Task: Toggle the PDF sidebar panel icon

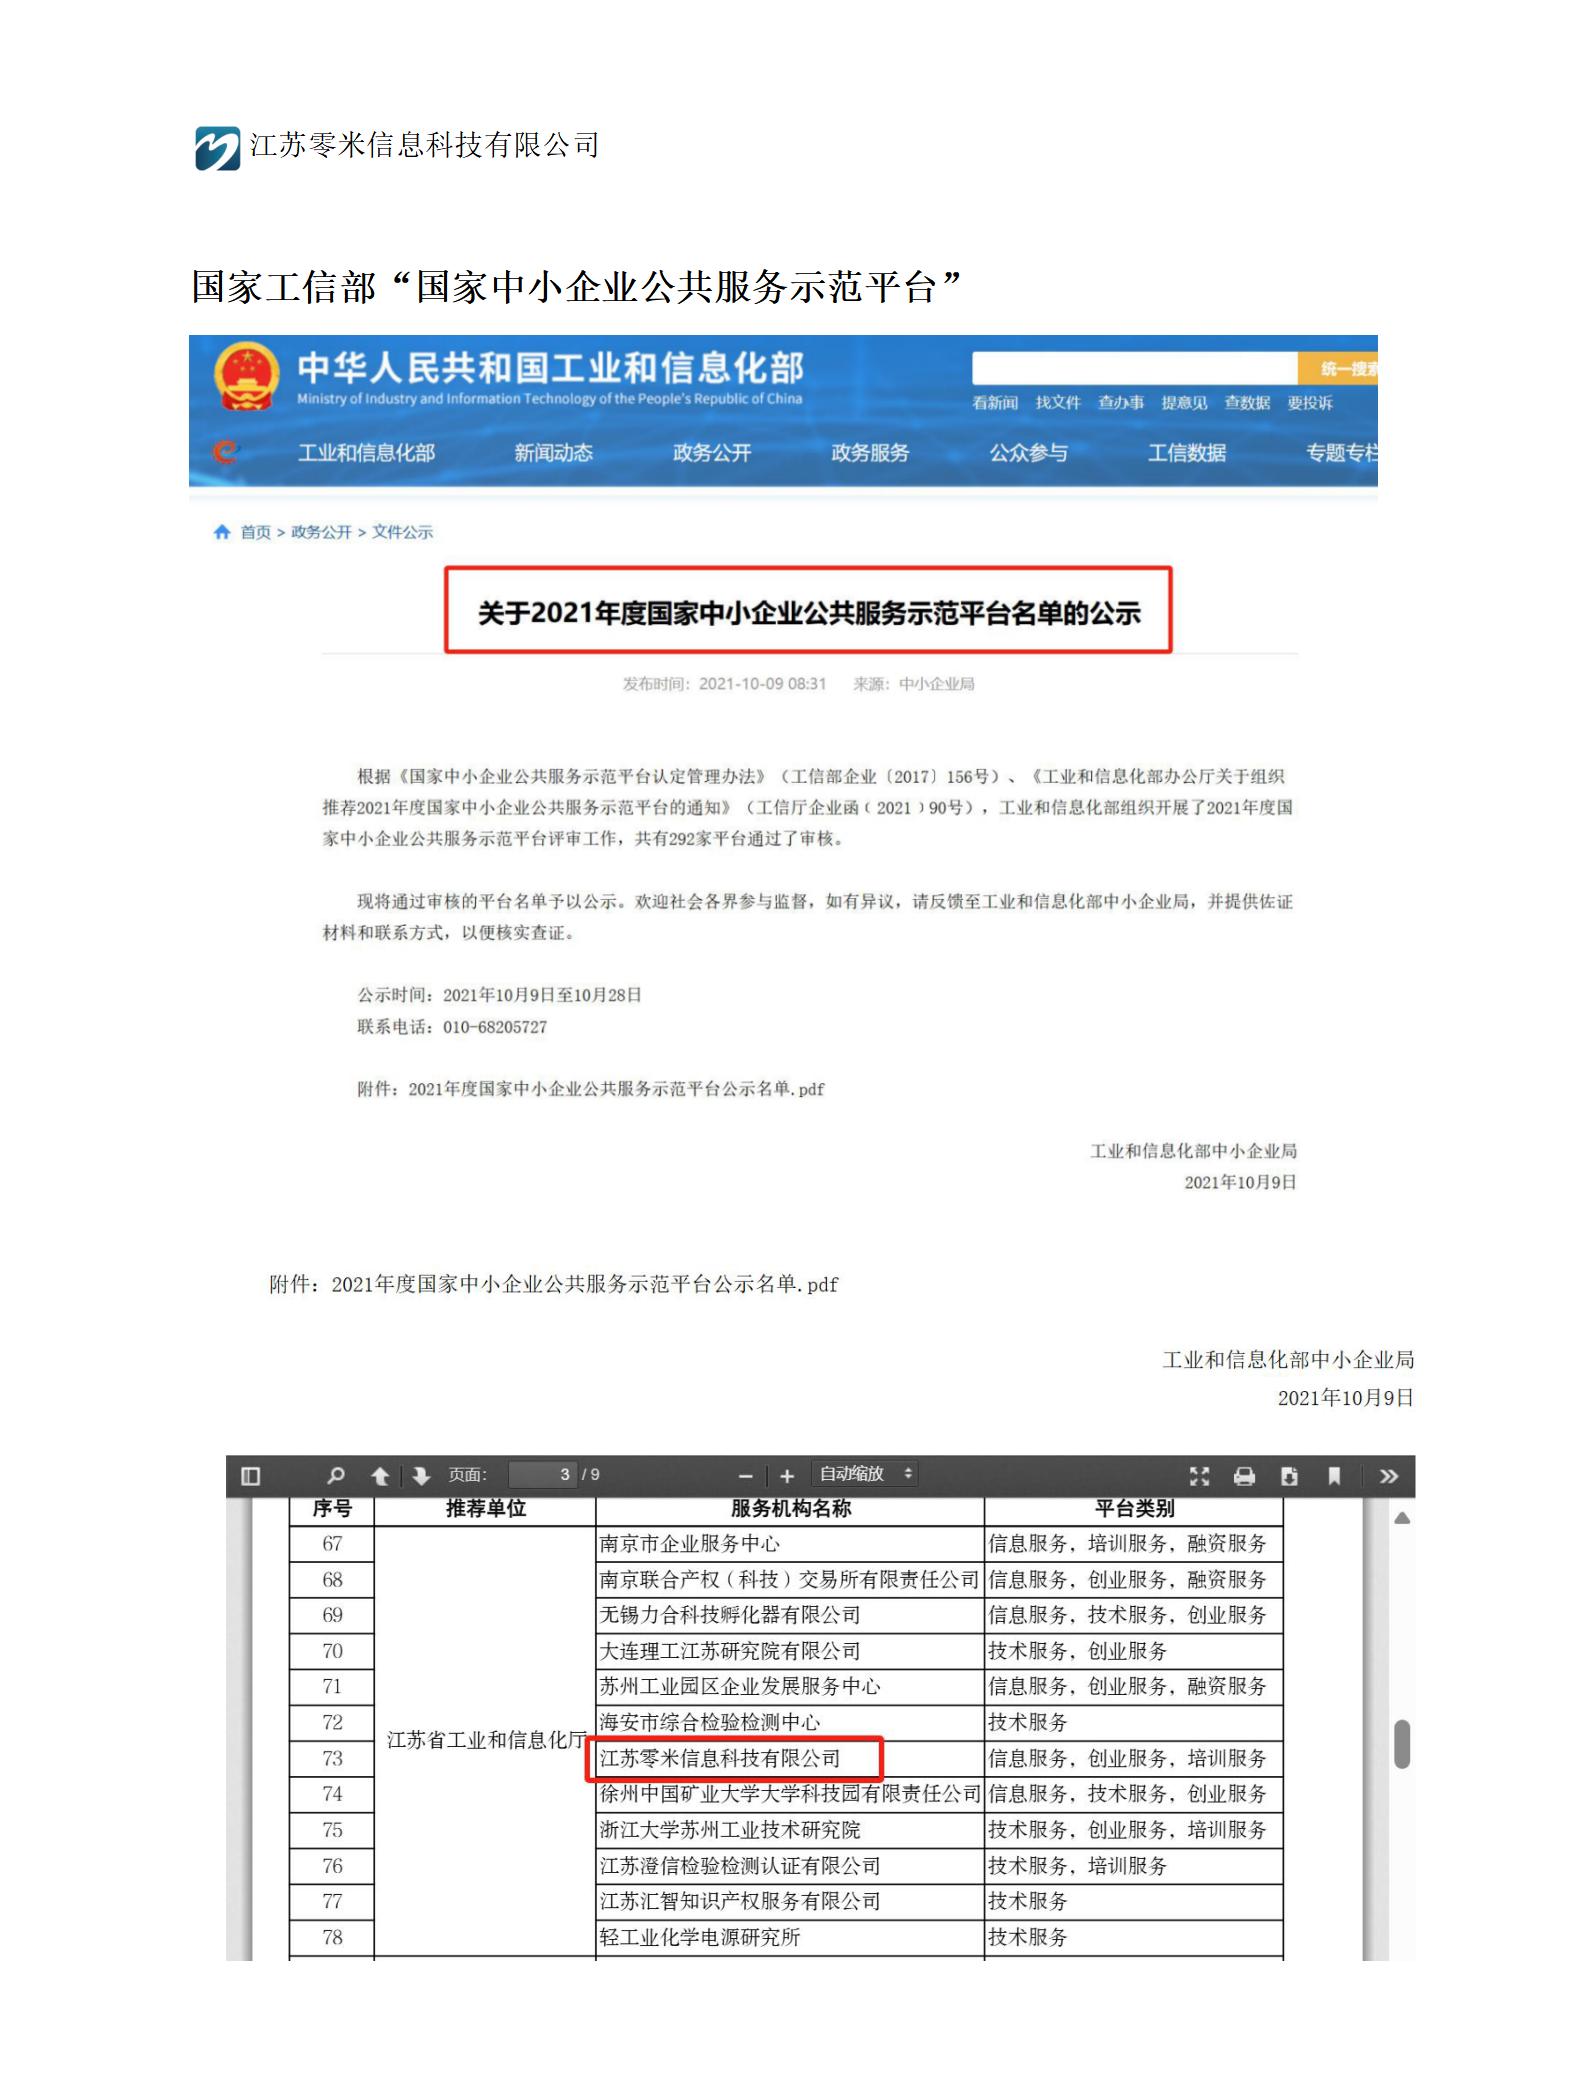Action: click(x=251, y=1476)
